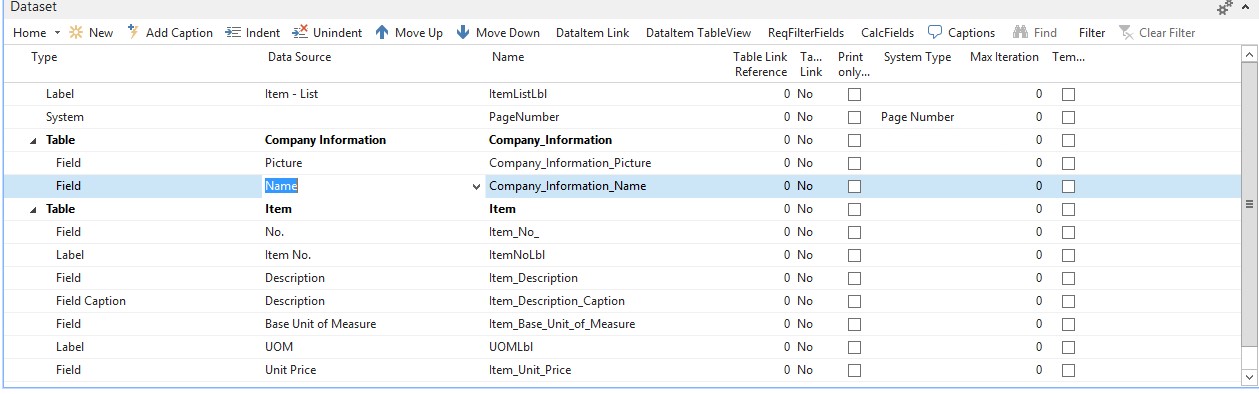1259x394 pixels.
Task: Toggle Temporary checkbox for Company_Information_Picture row
Action: [1068, 163]
